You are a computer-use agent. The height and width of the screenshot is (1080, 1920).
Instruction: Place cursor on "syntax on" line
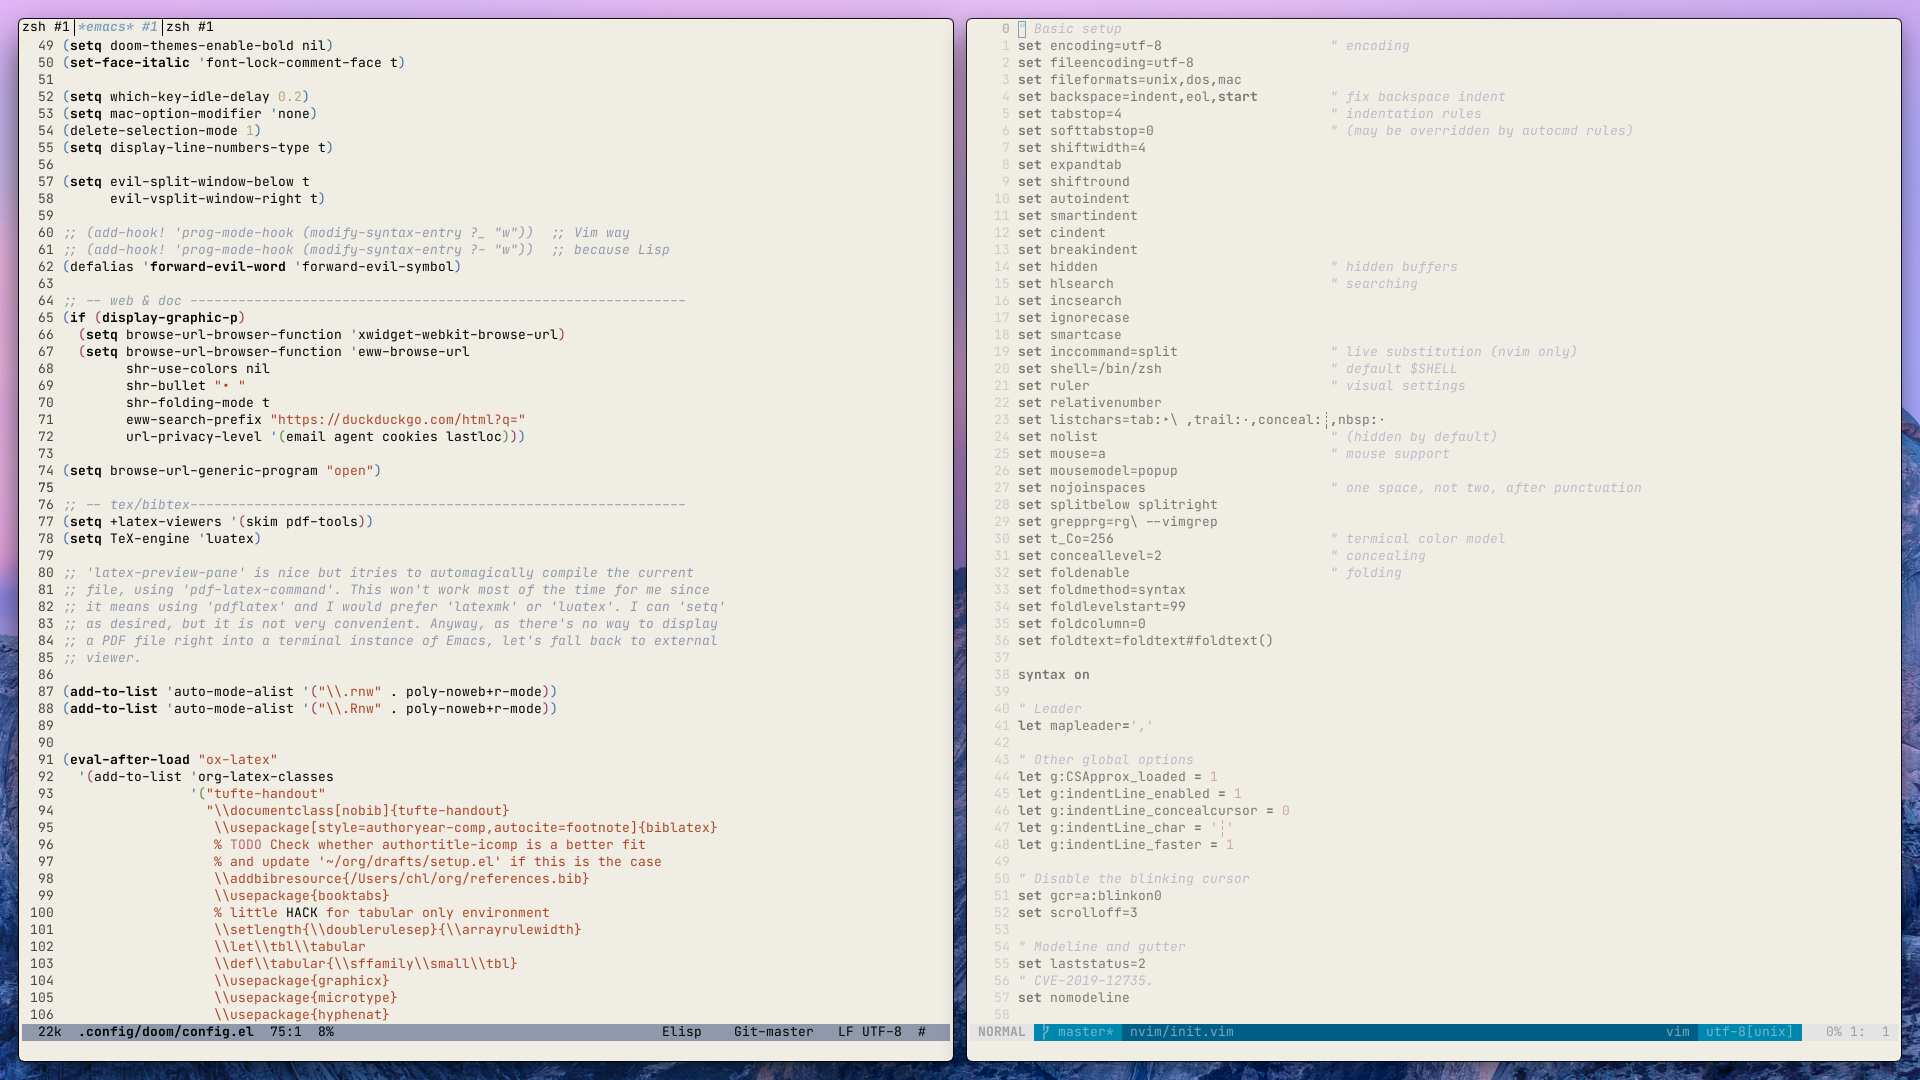1053,675
